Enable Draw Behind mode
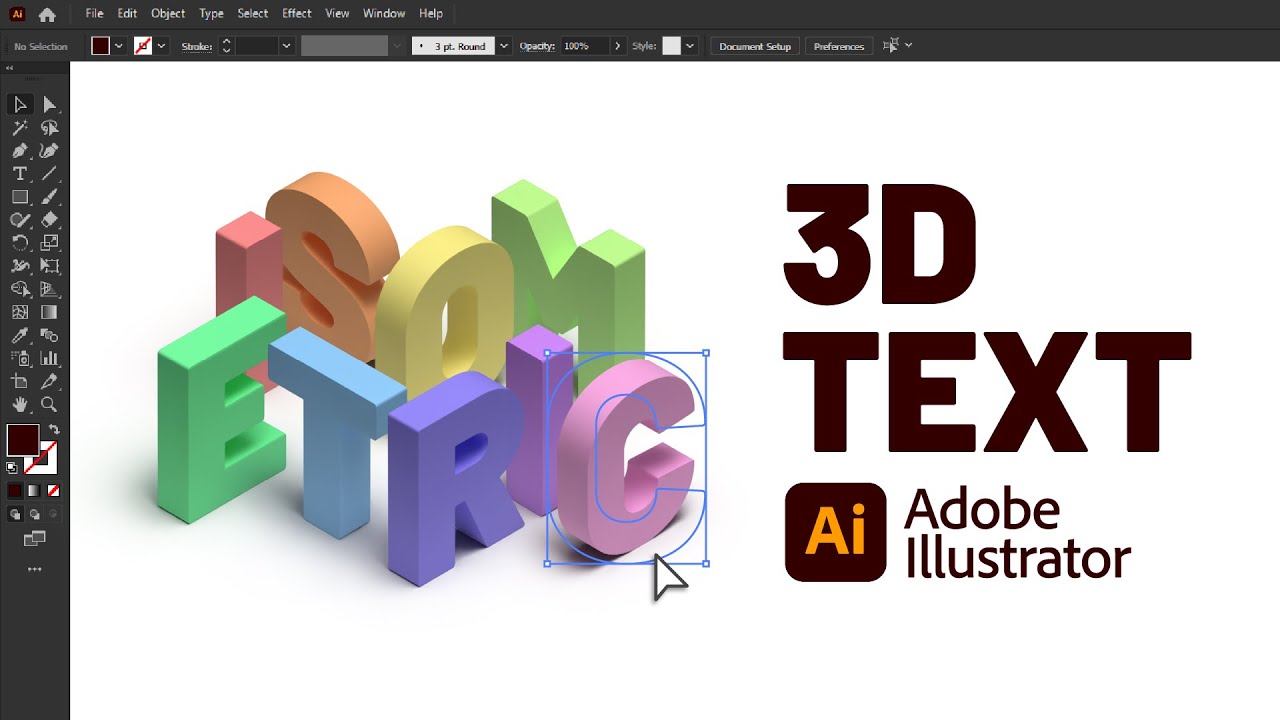Viewport: 1280px width, 720px height. tap(34, 514)
